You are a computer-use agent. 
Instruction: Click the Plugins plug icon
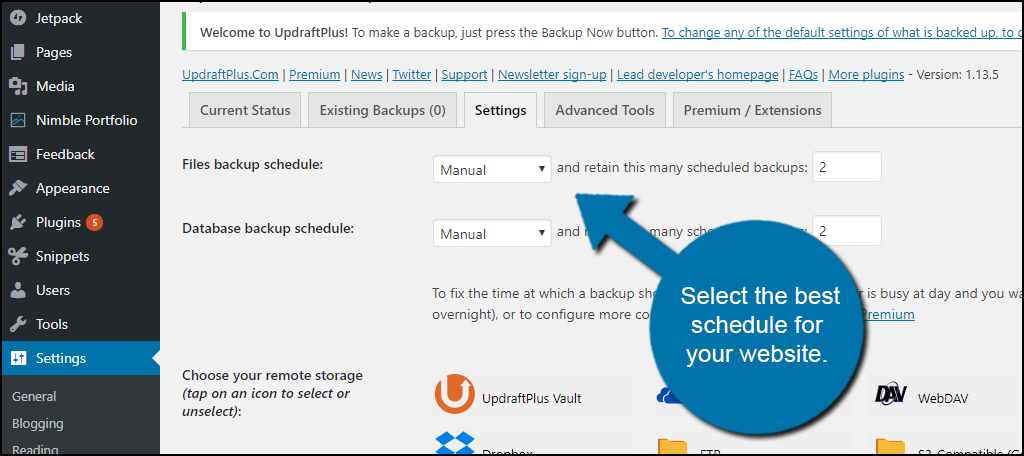pos(17,222)
